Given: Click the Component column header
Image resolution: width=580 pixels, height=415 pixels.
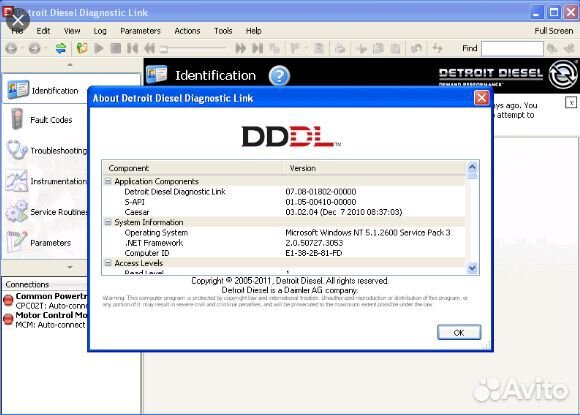Looking at the screenshot, I should click(x=193, y=168).
